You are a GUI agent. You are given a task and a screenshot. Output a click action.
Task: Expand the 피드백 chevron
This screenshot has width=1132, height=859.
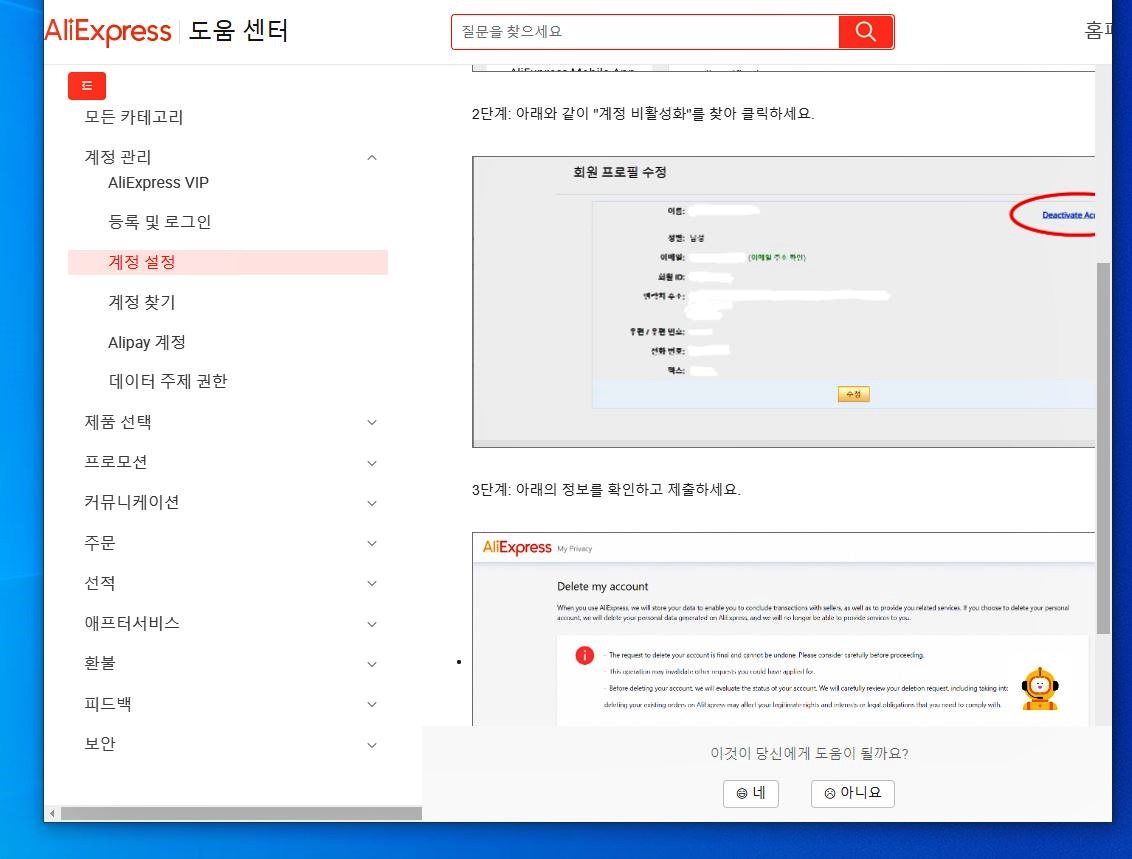(372, 704)
